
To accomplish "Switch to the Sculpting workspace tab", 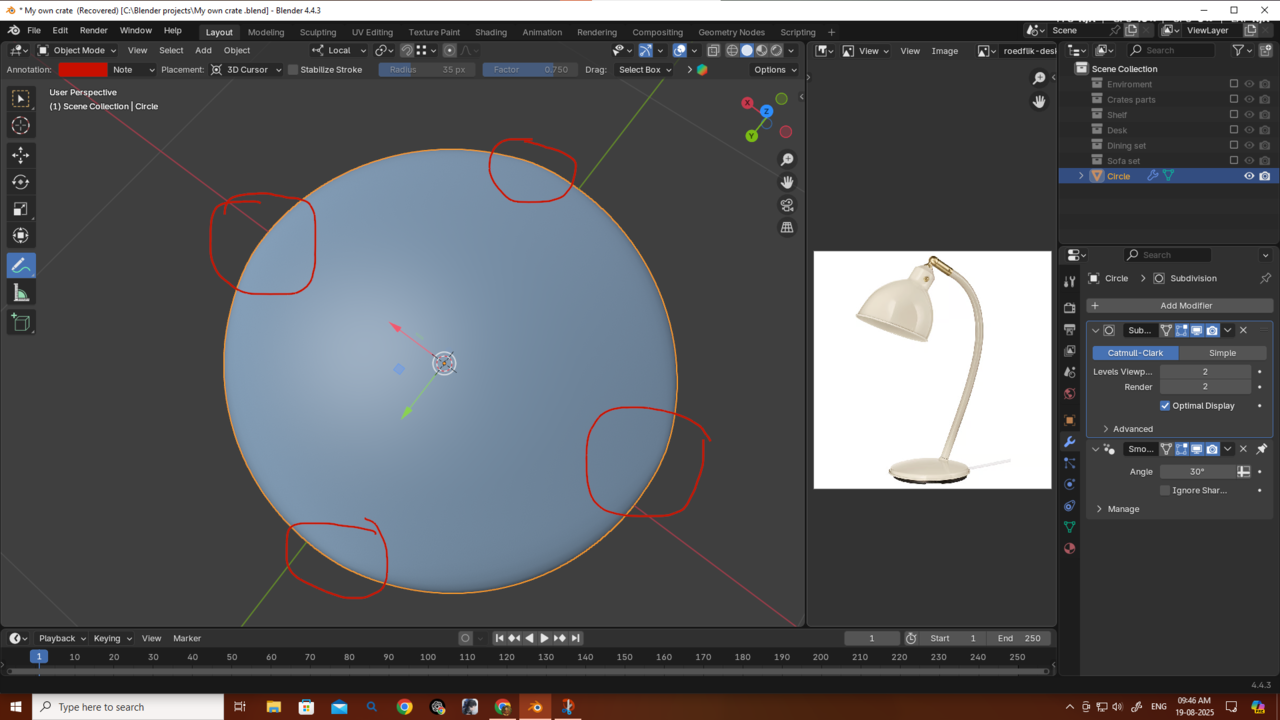I will (318, 32).
